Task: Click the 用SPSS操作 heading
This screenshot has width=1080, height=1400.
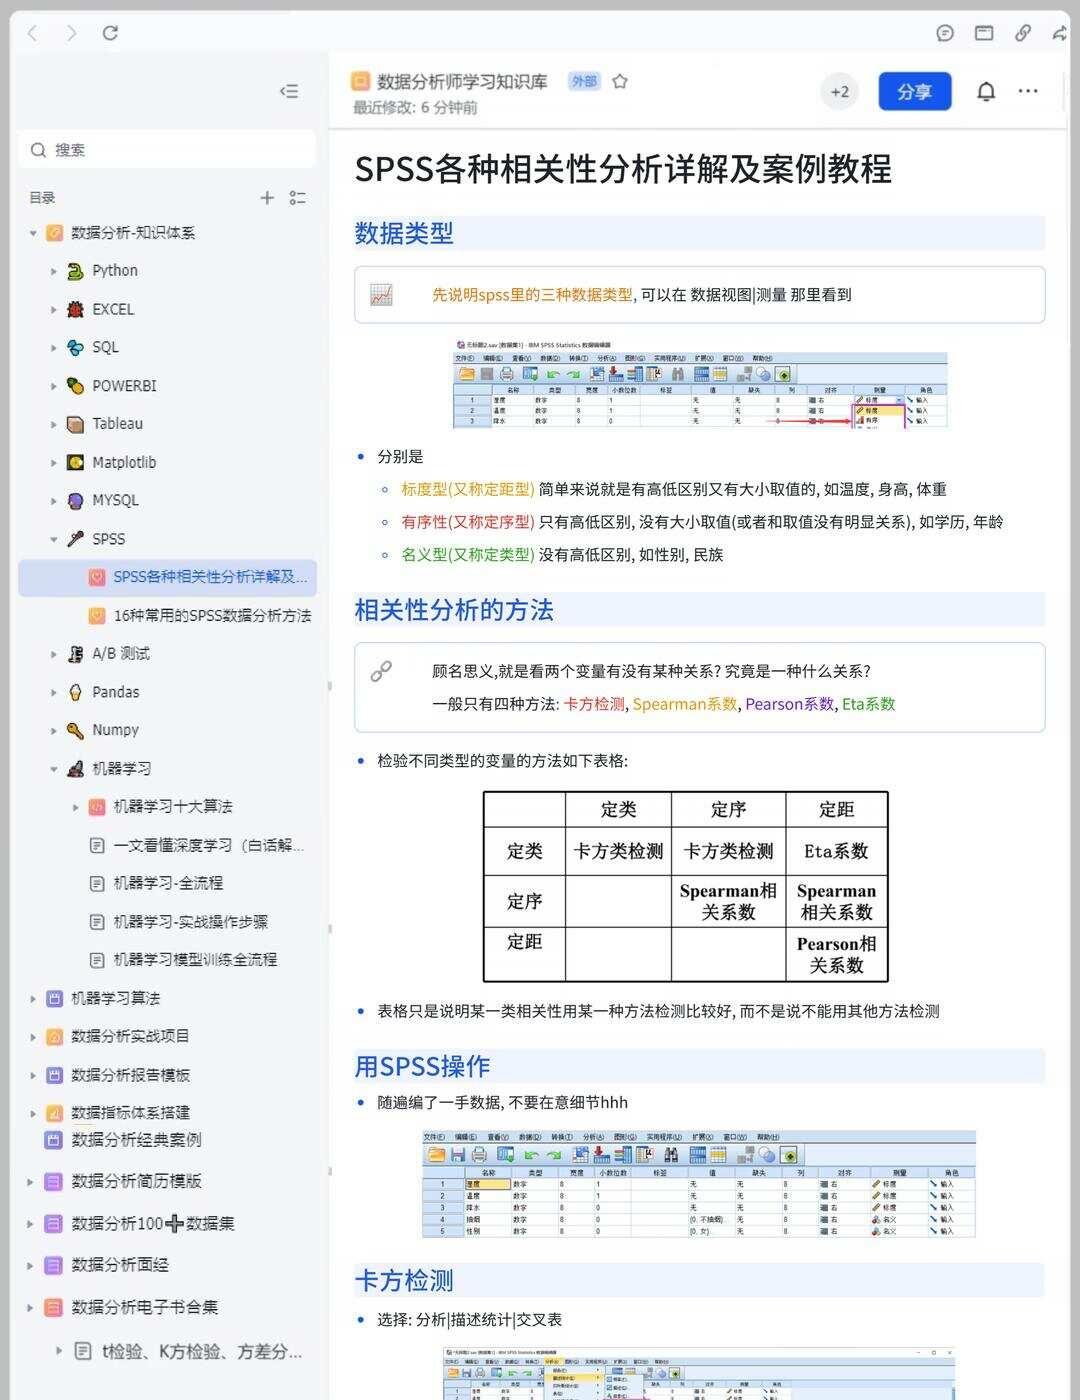Action: [422, 1066]
